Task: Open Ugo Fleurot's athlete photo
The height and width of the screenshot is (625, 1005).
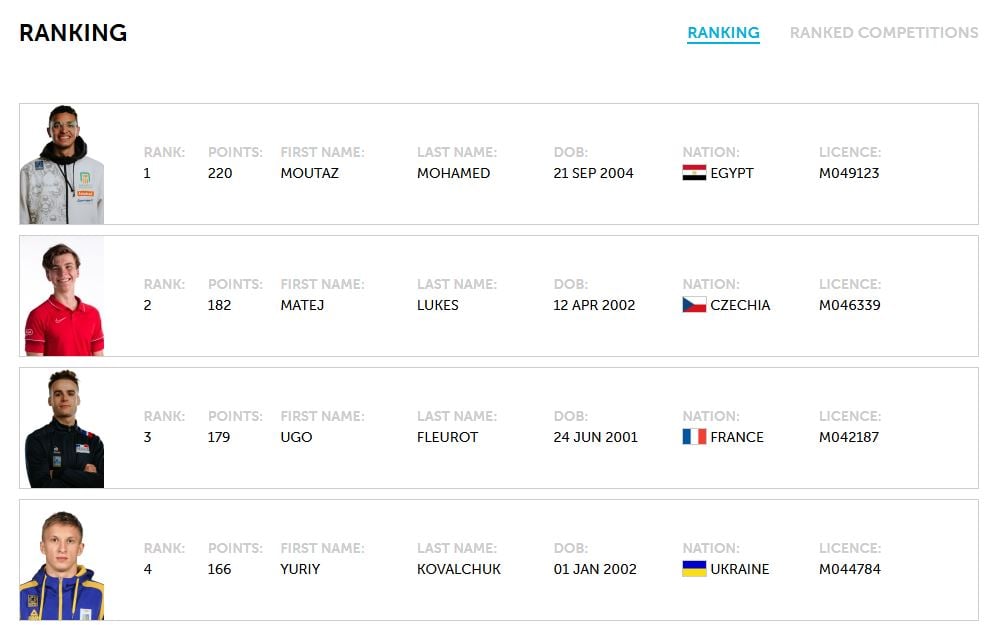Action: 62,428
